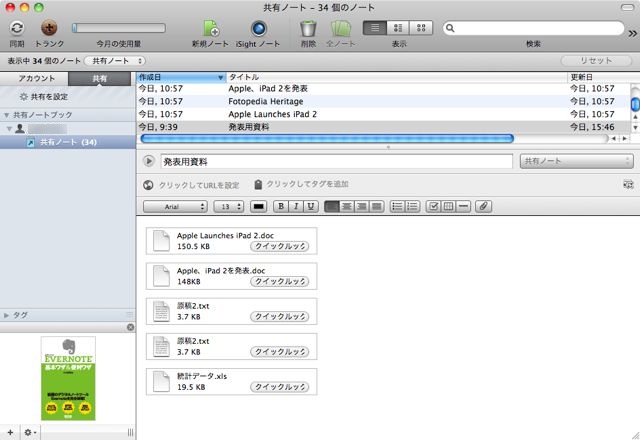640x440 pixels.
Task: Align text left
Action: coord(332,207)
